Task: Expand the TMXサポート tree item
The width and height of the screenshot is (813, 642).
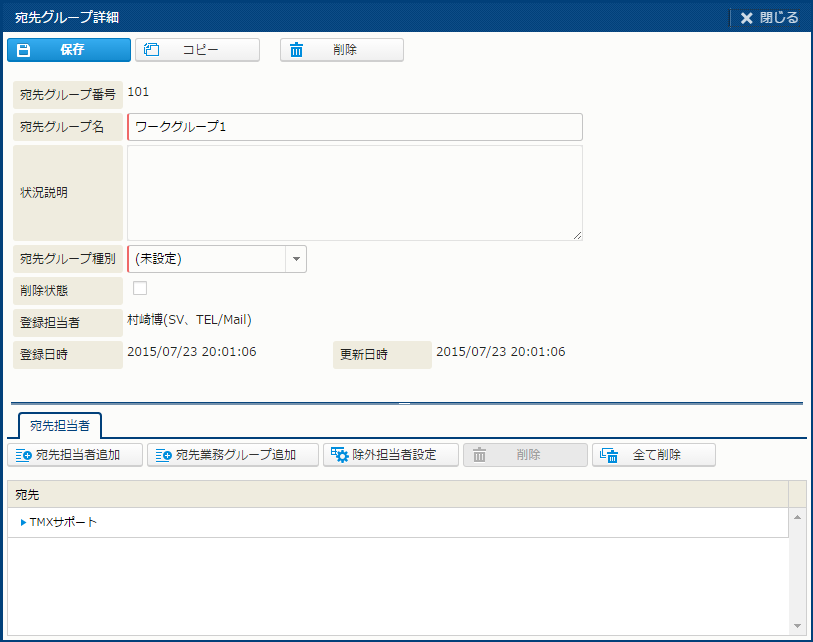Action: pos(23,522)
